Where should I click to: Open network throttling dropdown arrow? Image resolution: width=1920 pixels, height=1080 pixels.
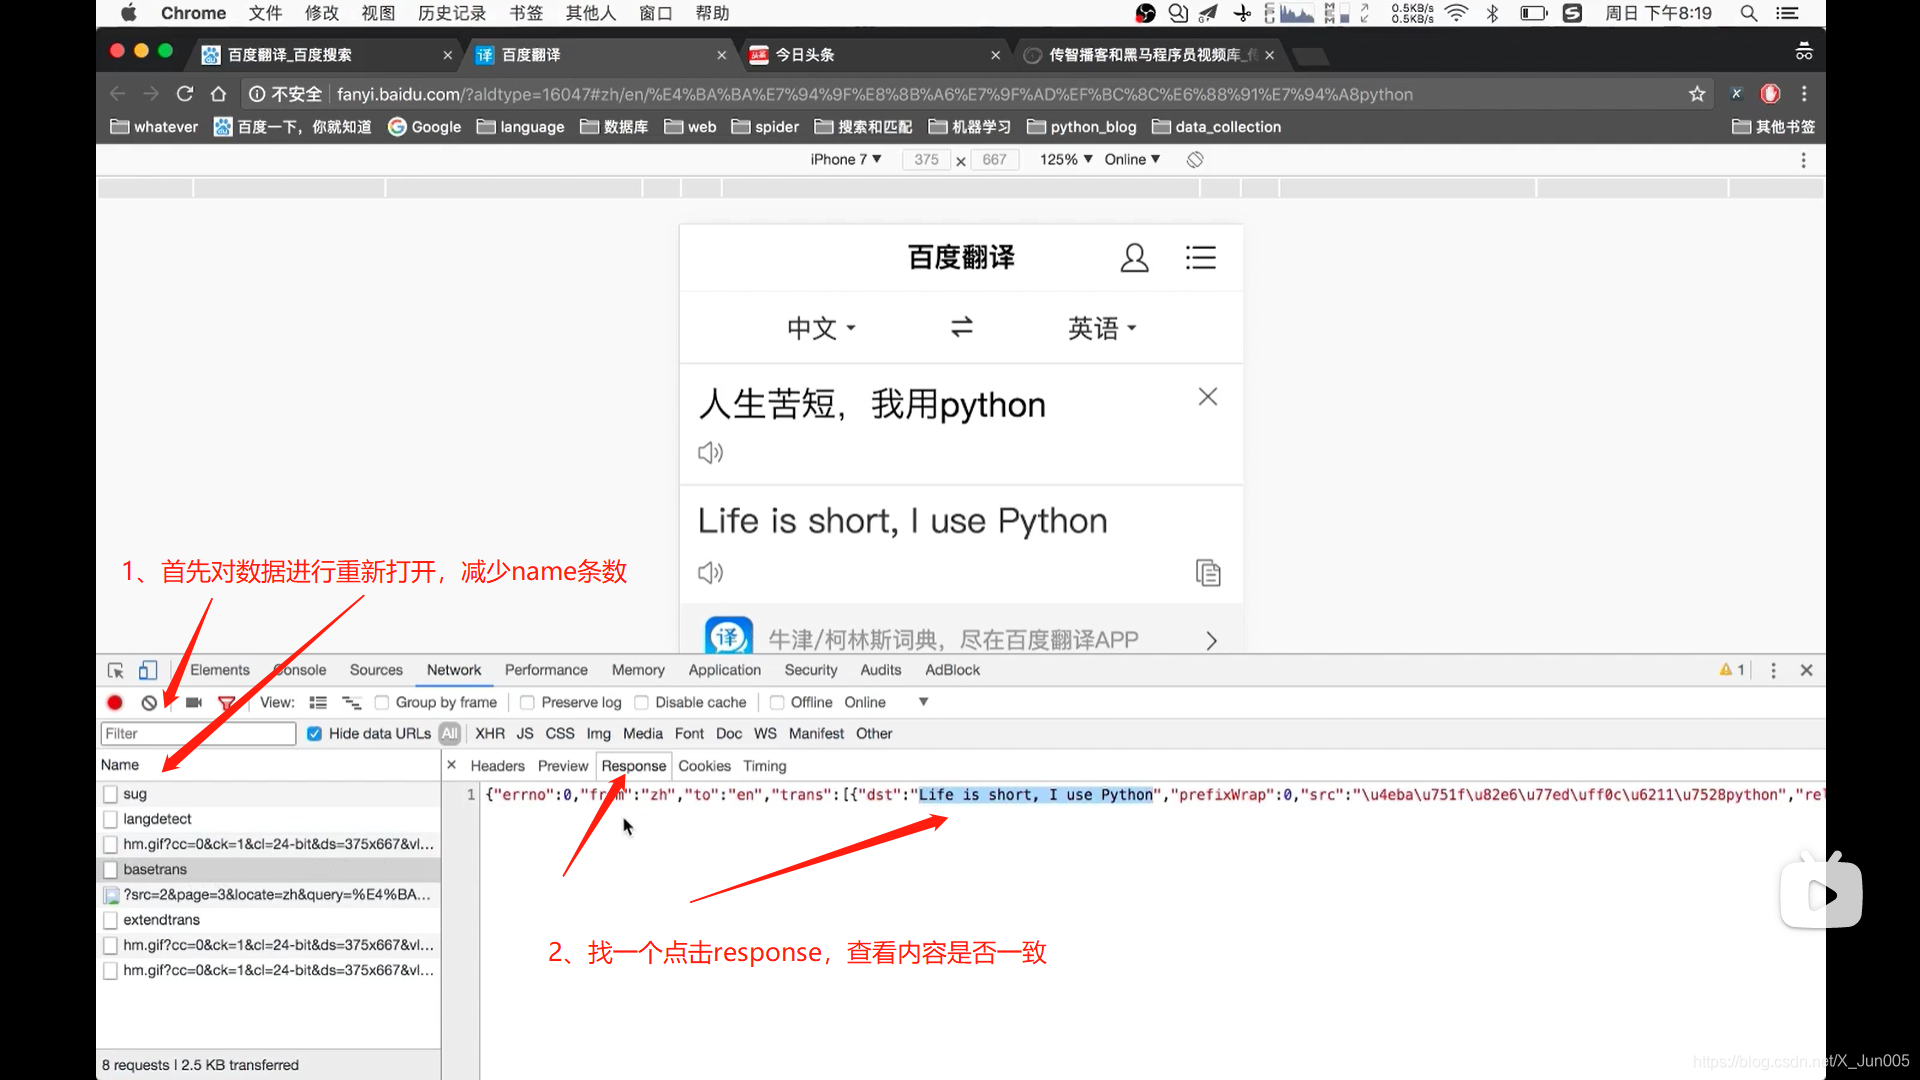point(923,703)
